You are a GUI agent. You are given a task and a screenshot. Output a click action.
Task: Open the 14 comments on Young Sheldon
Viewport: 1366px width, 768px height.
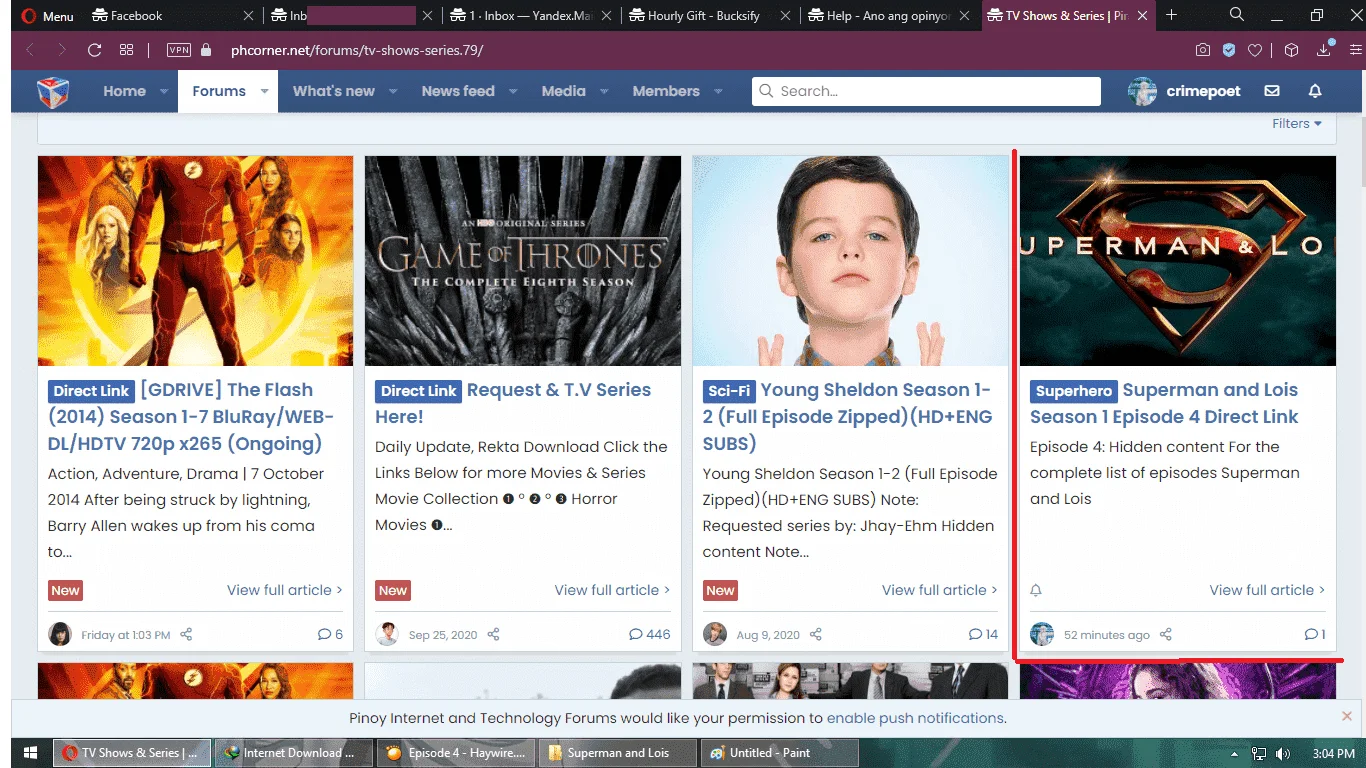pos(984,634)
